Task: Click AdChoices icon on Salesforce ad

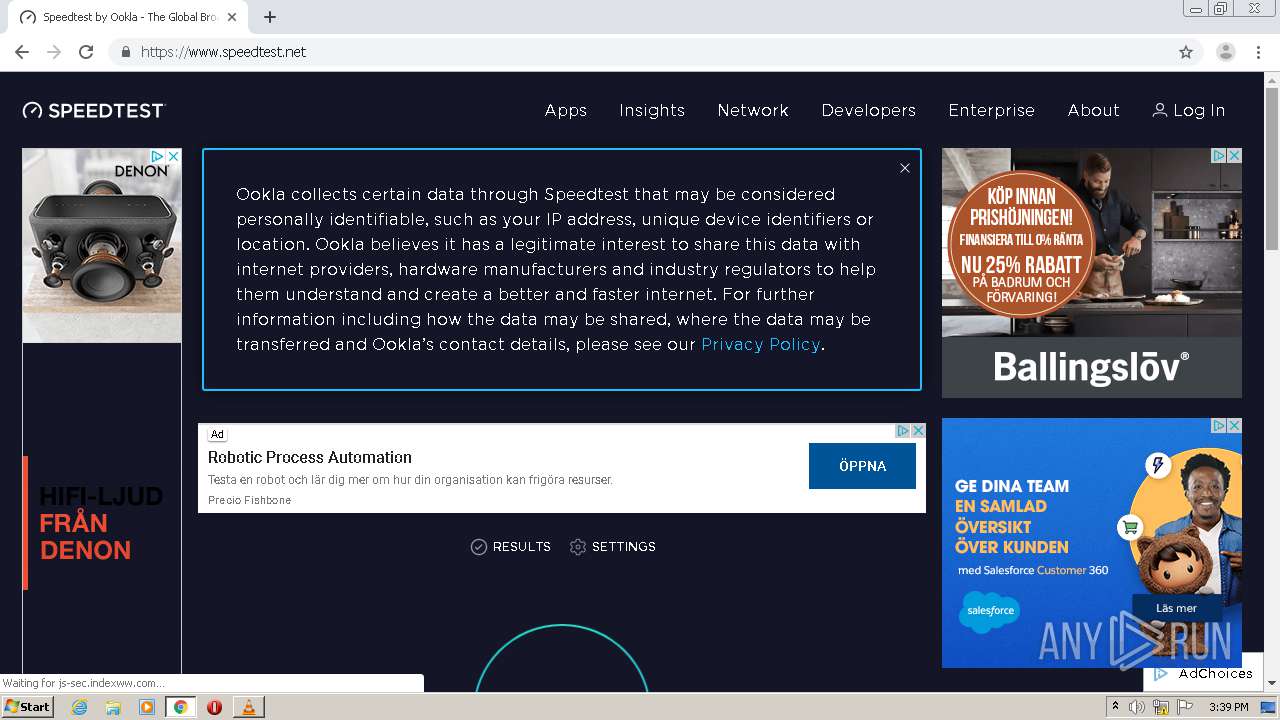Action: 1219,426
